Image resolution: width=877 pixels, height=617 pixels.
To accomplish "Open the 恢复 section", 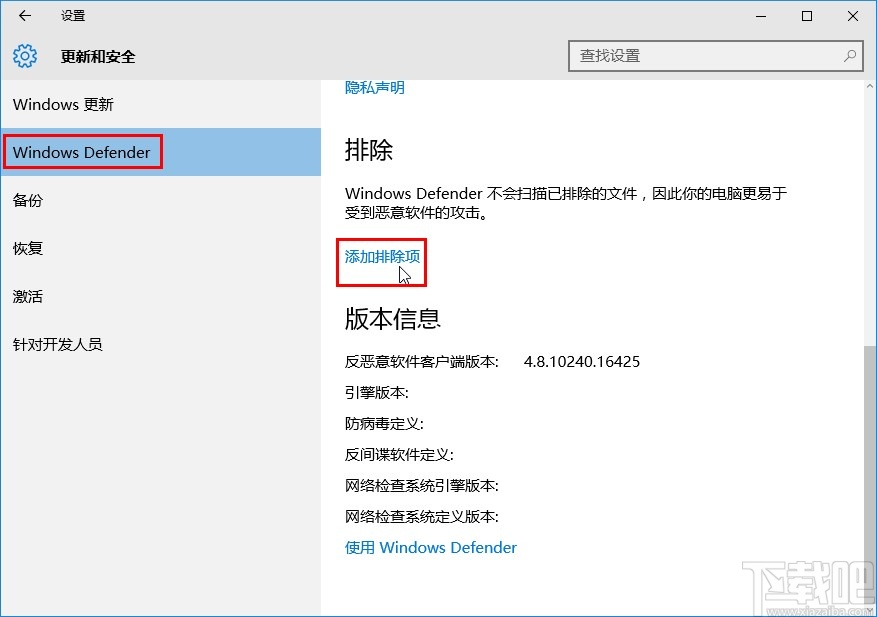I will click(x=27, y=248).
